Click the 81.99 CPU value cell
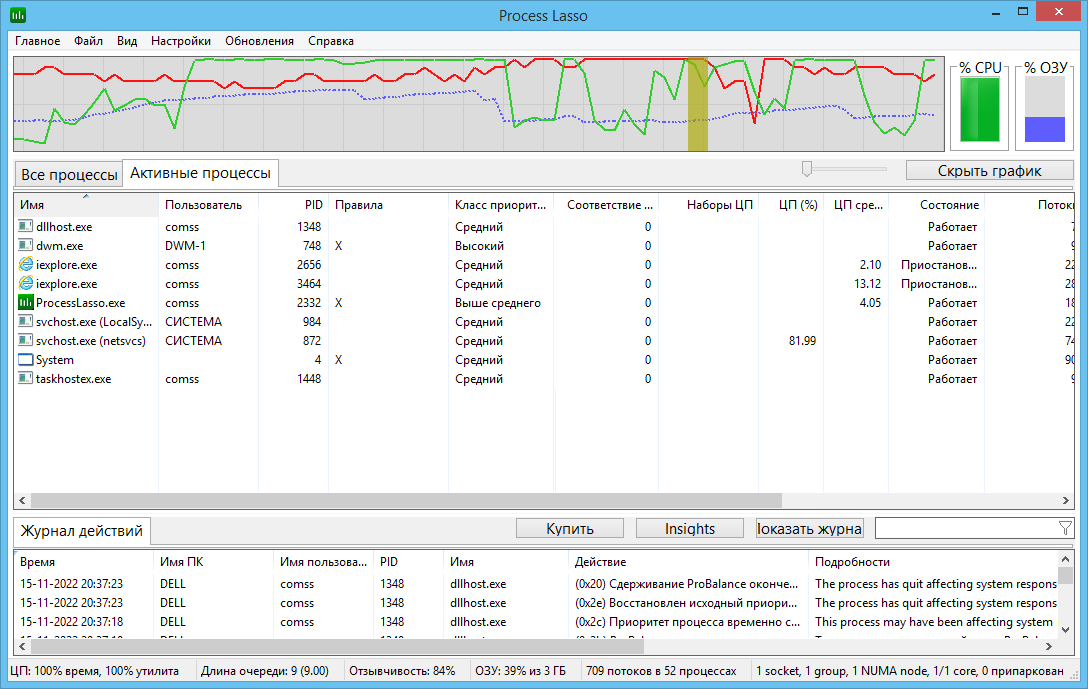 pyautogui.click(x=802, y=341)
